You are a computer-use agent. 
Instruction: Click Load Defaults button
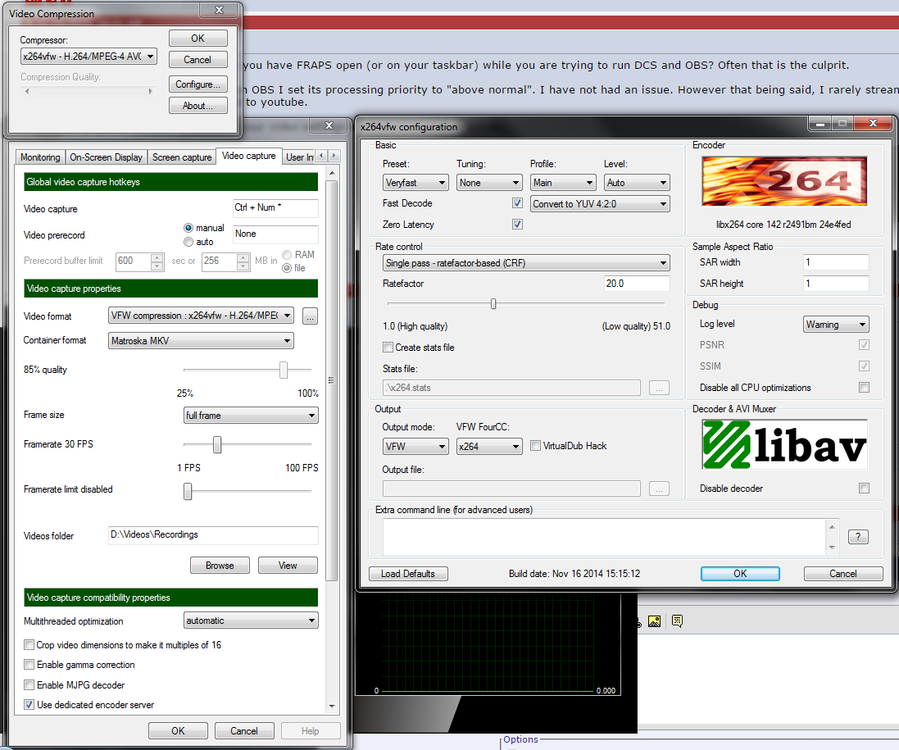pyautogui.click(x=408, y=573)
